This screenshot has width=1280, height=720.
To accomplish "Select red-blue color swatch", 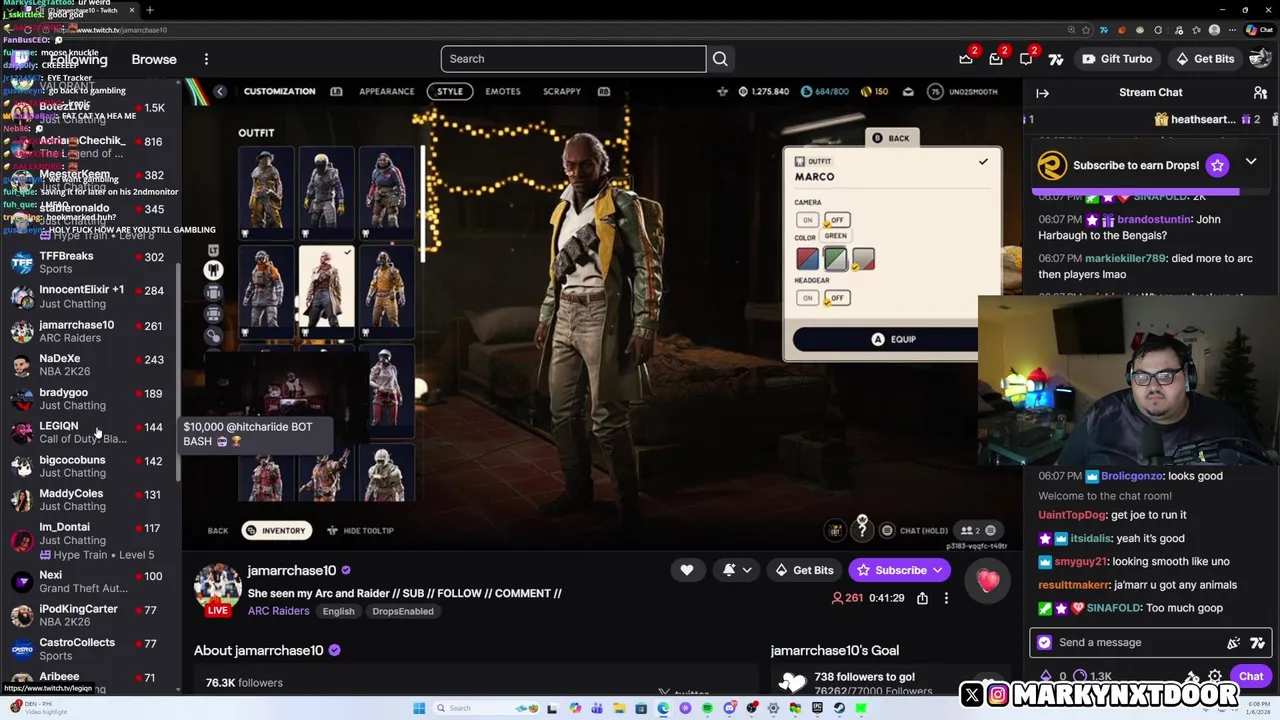I will pyautogui.click(x=807, y=259).
